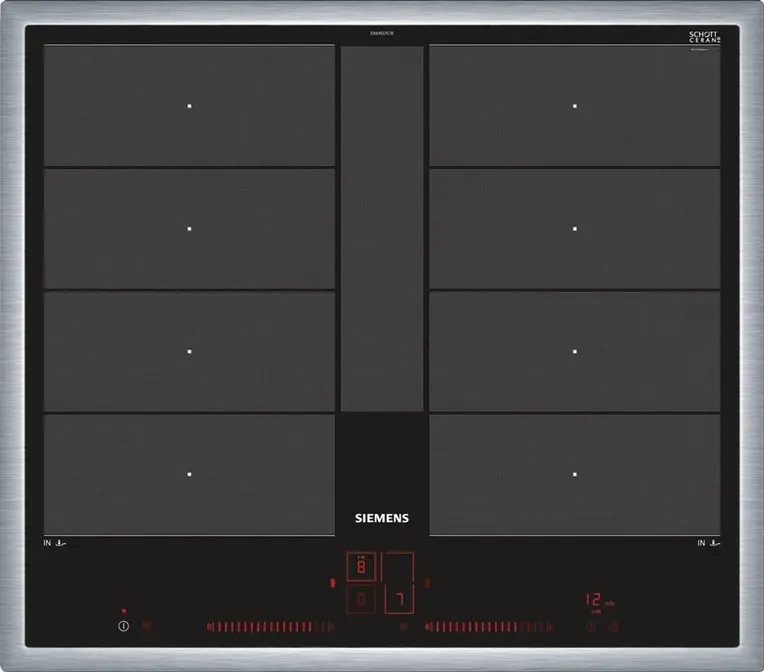Tap center dot of top-right cooking zone
764x672 pixels.
point(575,106)
